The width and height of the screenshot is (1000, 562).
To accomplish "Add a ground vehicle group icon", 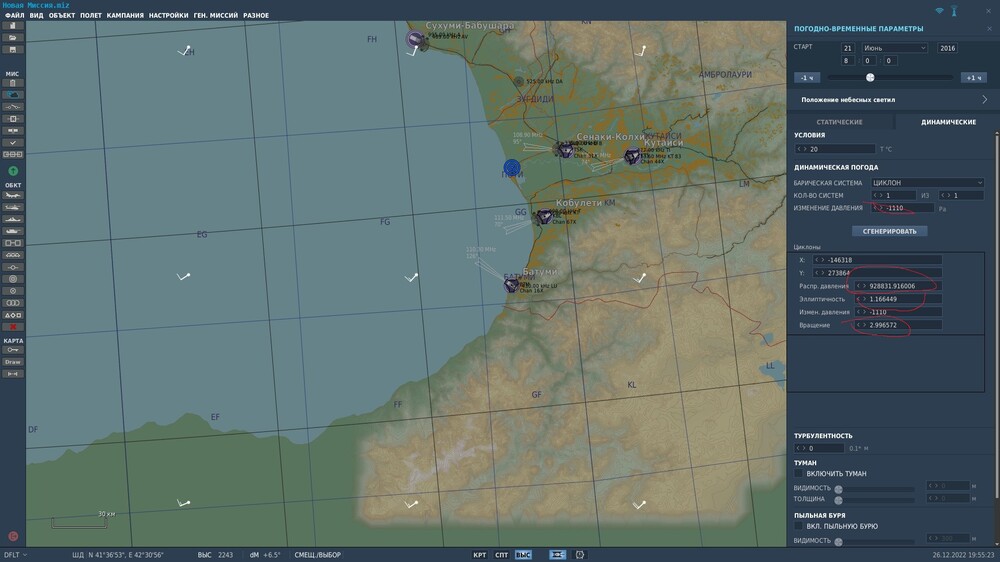I will [13, 232].
